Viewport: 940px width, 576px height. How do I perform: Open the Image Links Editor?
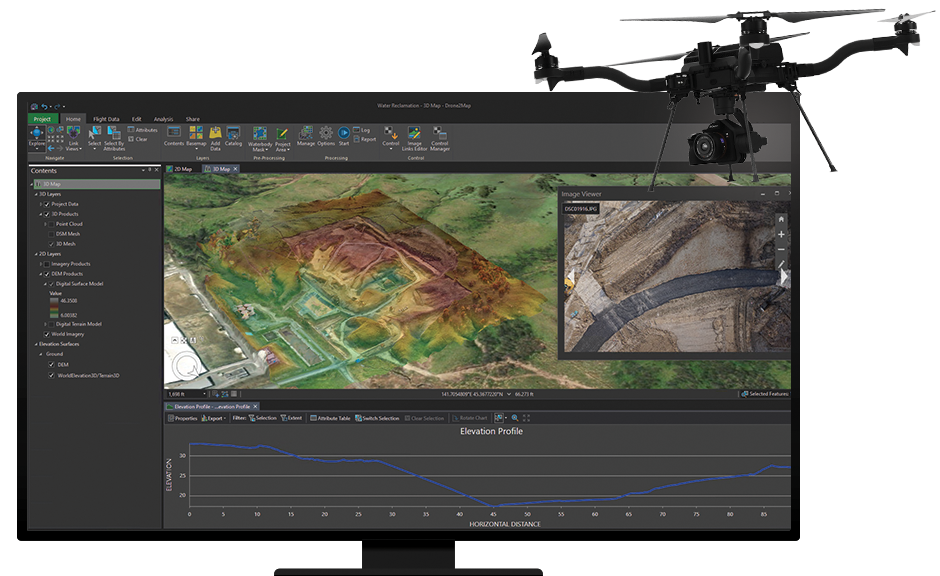tap(414, 134)
